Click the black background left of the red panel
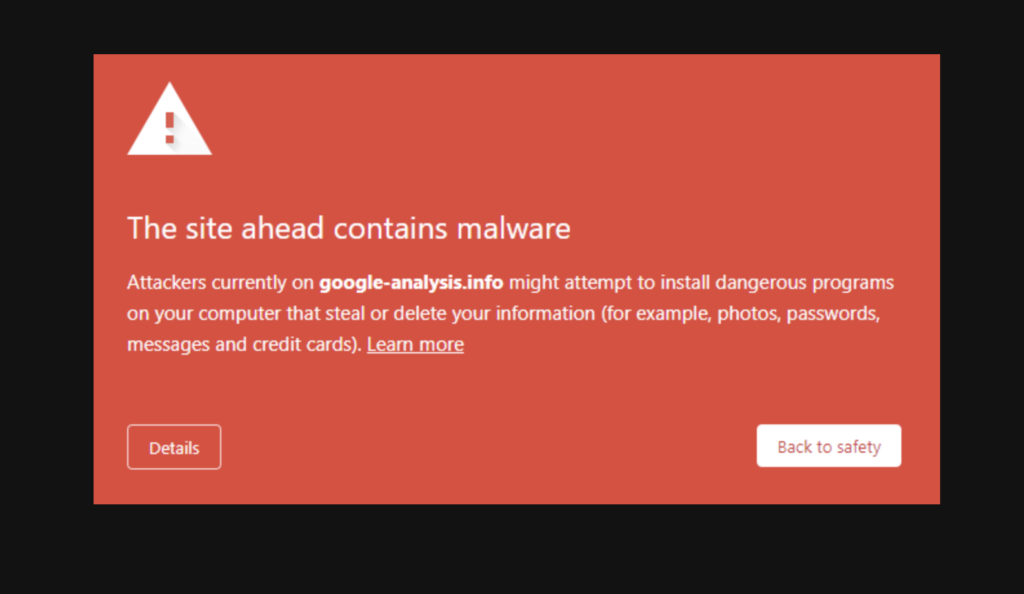Viewport: 1024px width, 594px height. click(46, 280)
